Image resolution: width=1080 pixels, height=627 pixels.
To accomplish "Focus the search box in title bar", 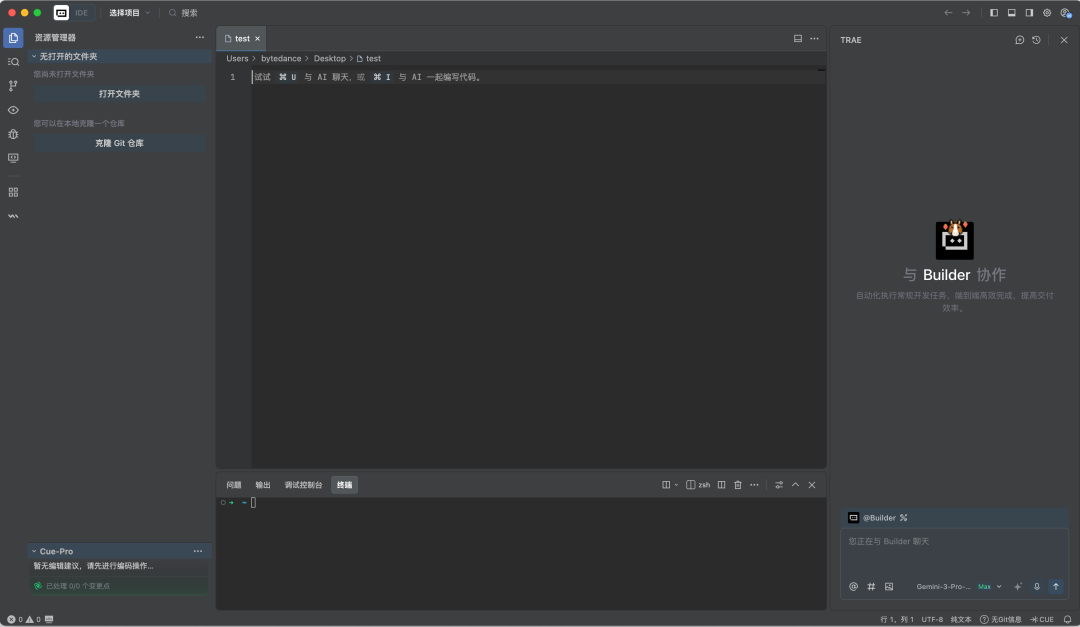I will pos(183,12).
